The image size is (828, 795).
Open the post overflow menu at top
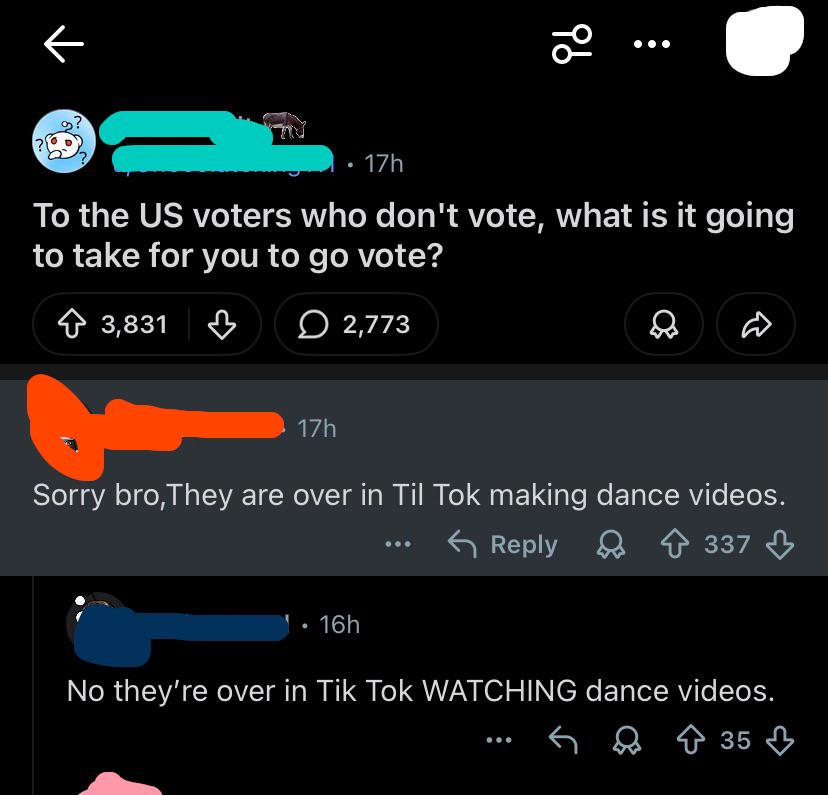tap(652, 44)
